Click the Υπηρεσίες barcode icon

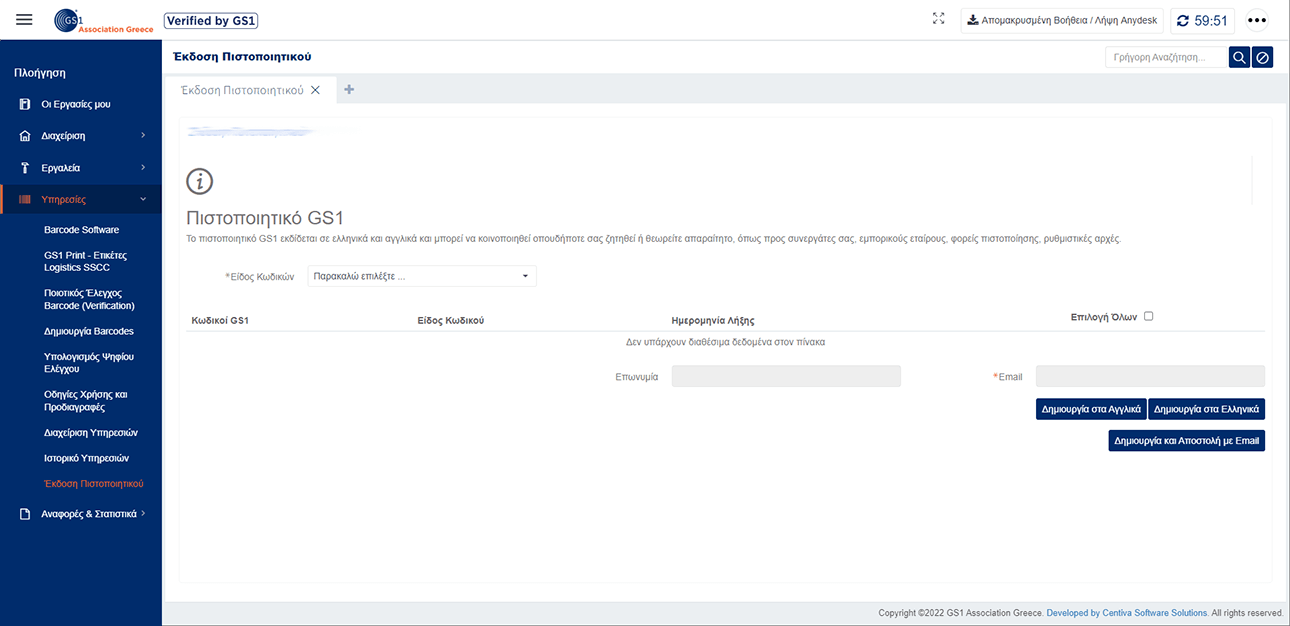pos(25,199)
